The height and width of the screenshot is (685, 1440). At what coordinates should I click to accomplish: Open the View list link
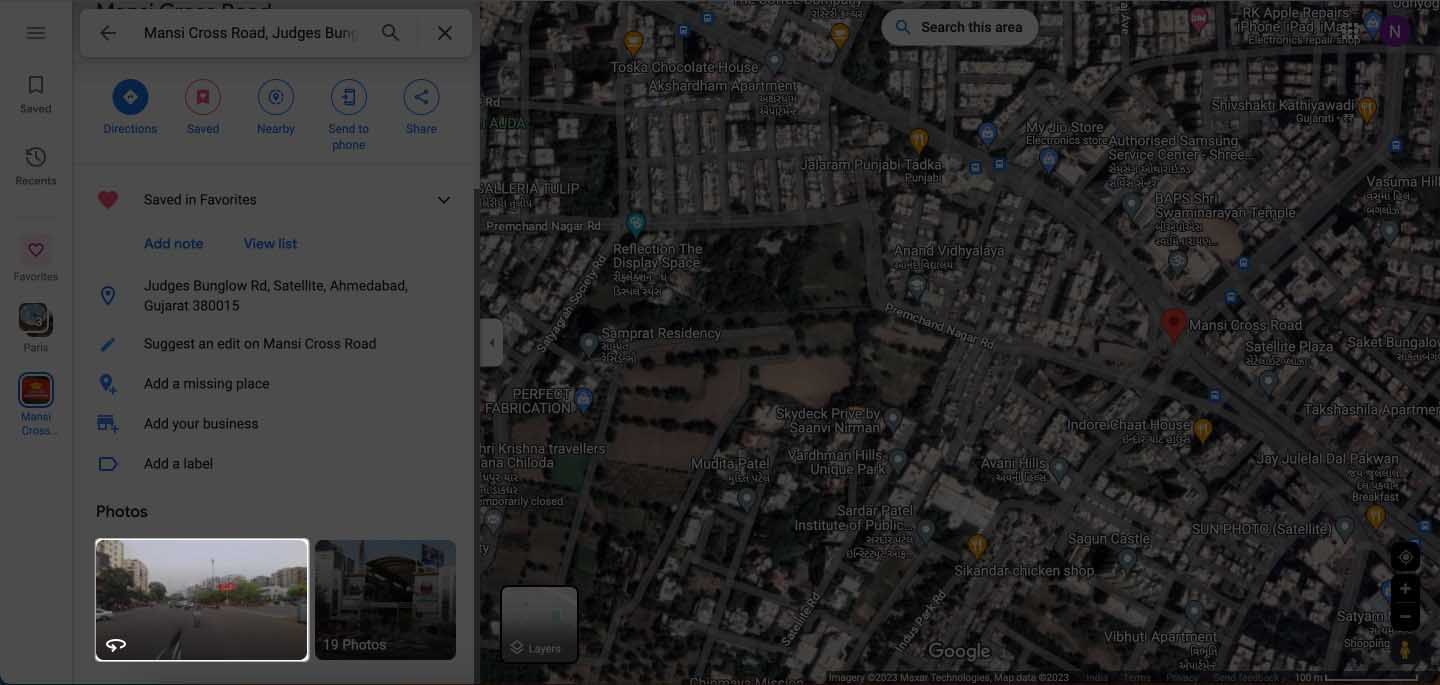[270, 244]
